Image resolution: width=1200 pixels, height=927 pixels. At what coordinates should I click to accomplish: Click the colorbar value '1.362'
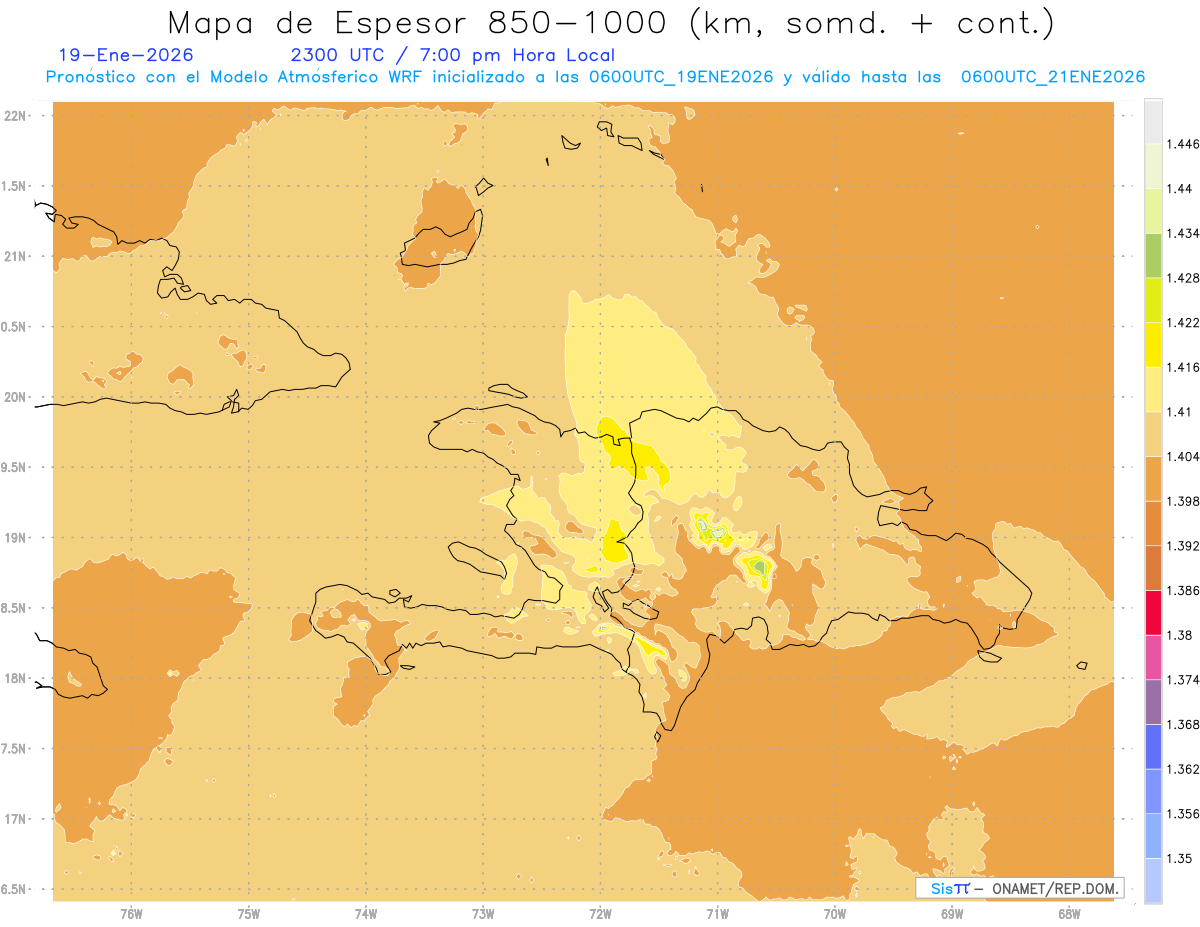click(x=1183, y=769)
